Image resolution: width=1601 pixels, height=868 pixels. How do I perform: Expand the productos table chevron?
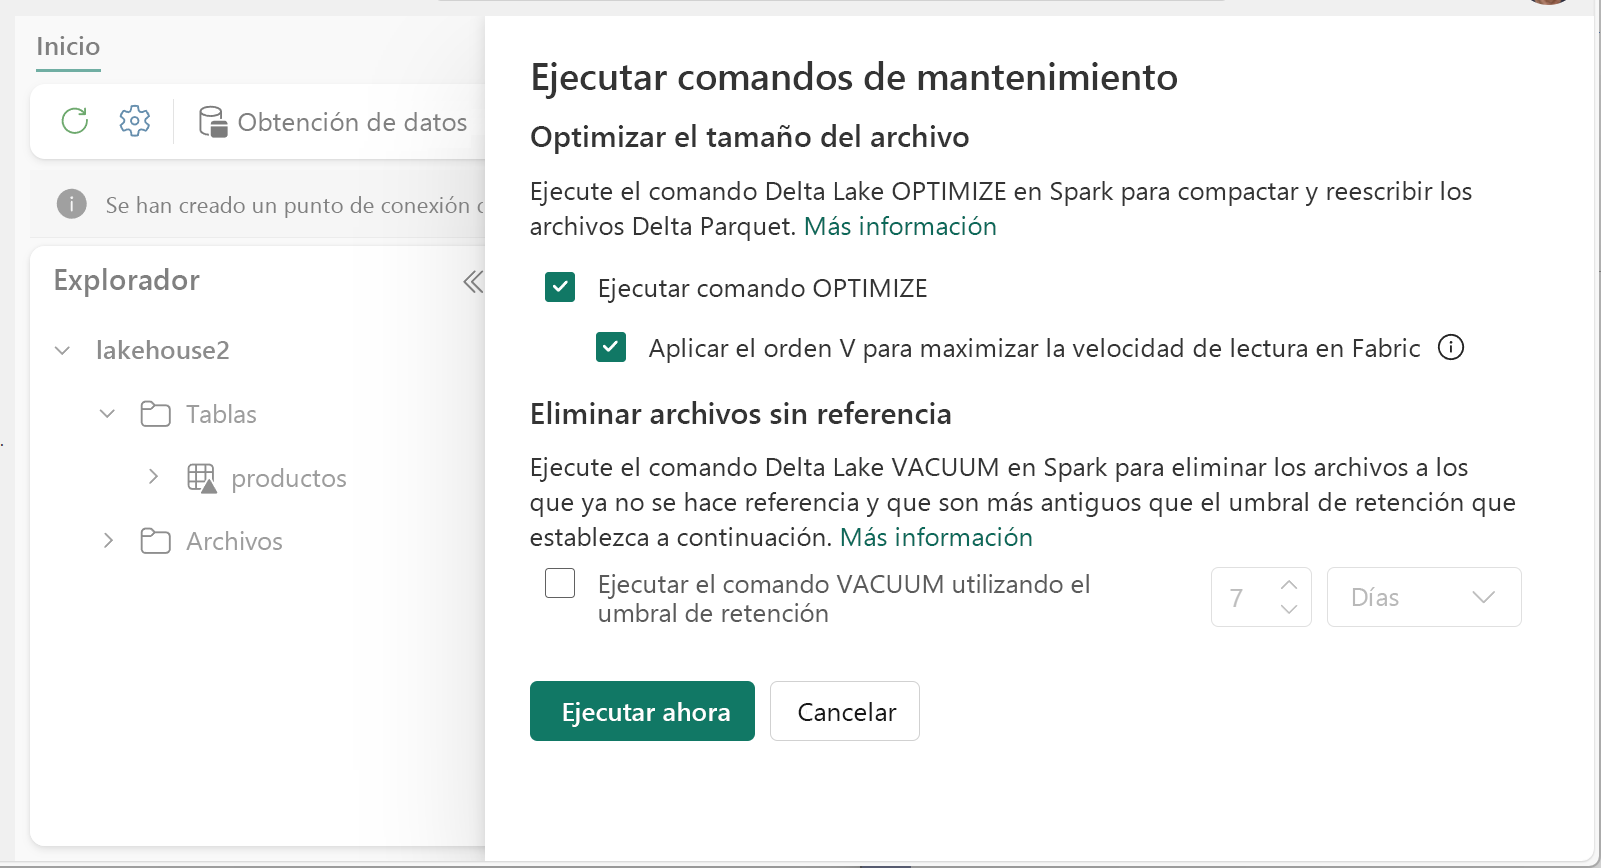pyautogui.click(x=153, y=477)
